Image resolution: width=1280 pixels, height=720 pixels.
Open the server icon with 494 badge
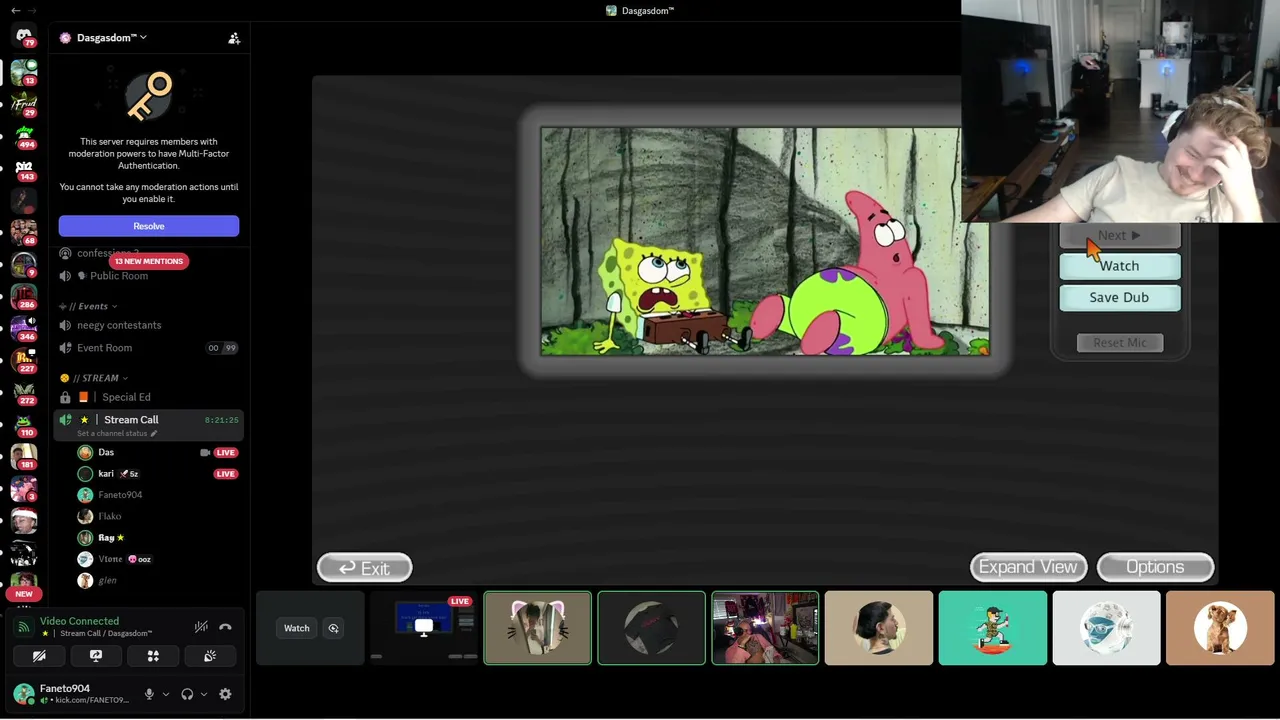[24, 135]
